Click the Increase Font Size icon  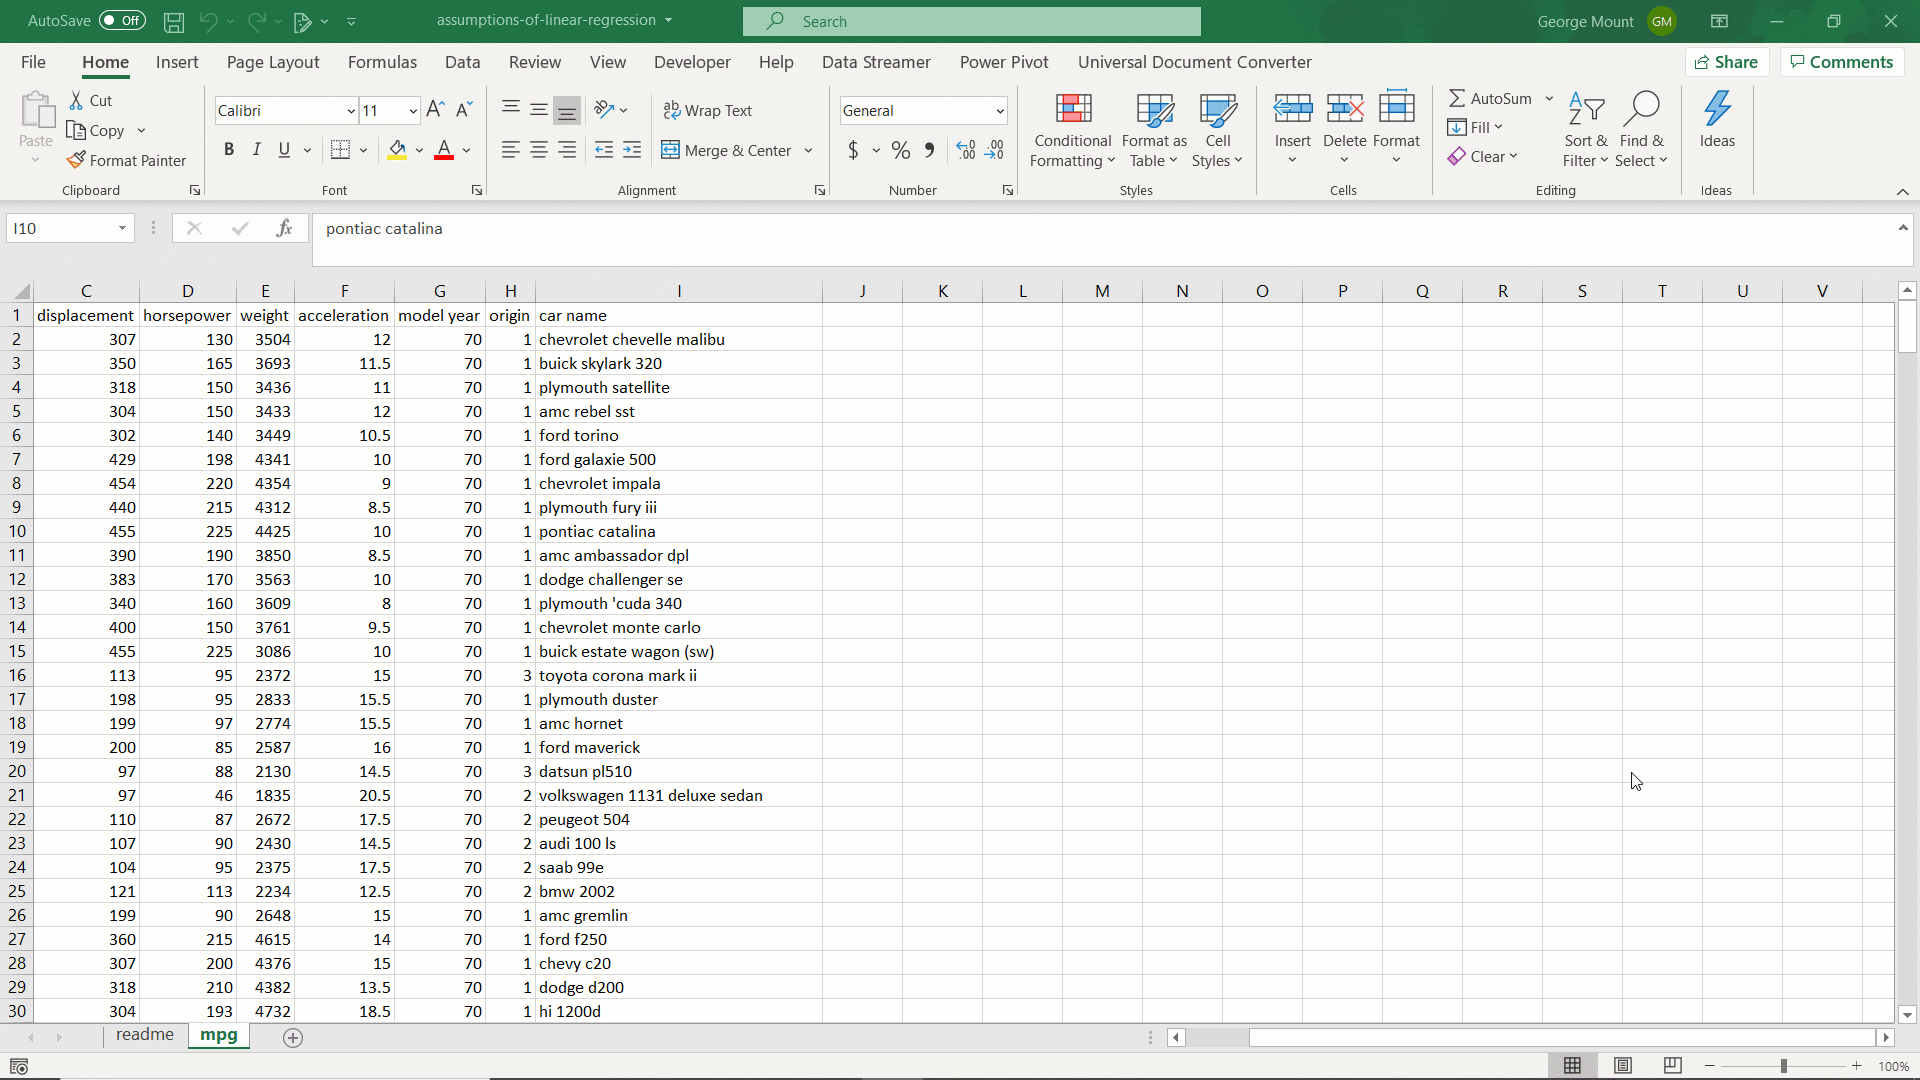(435, 110)
